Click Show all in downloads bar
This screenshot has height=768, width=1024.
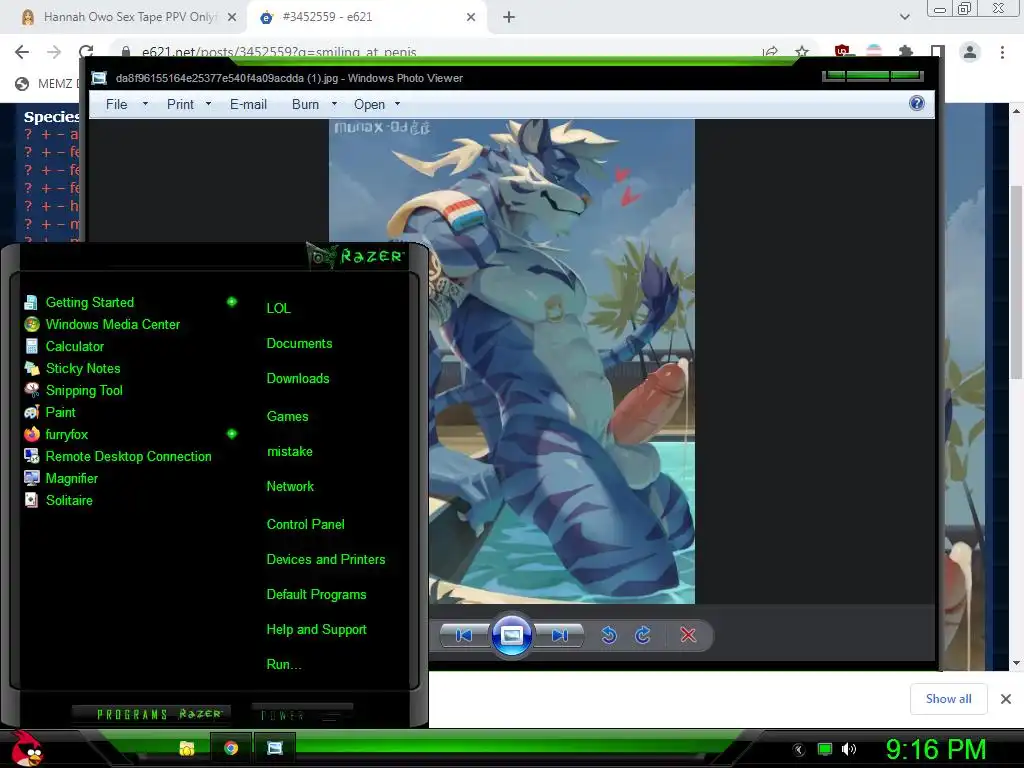click(949, 699)
